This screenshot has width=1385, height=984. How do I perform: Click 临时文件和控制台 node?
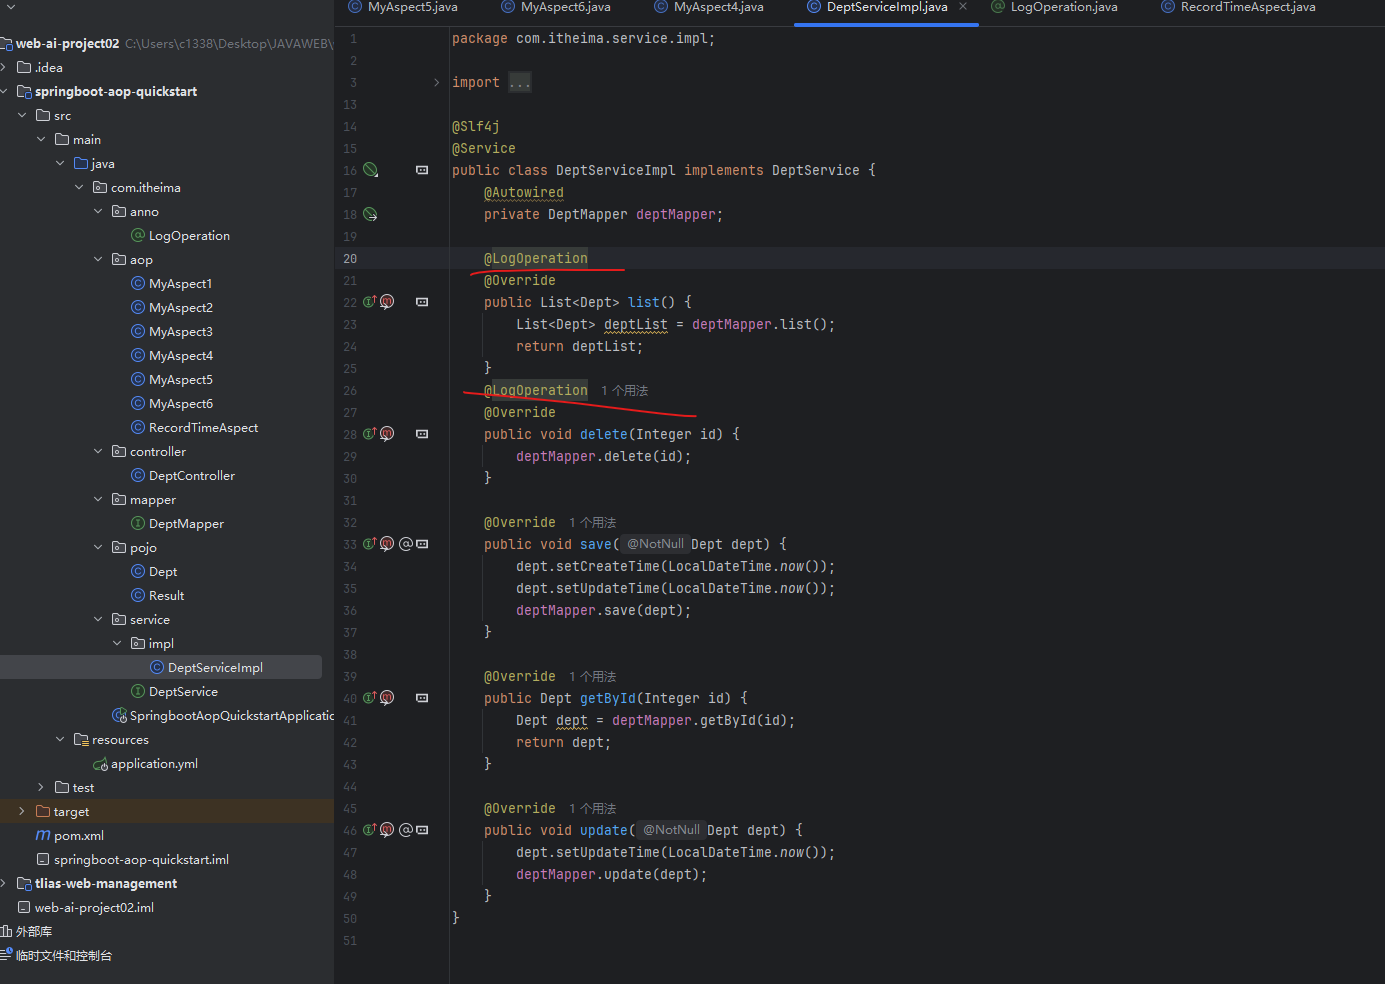(x=56, y=956)
